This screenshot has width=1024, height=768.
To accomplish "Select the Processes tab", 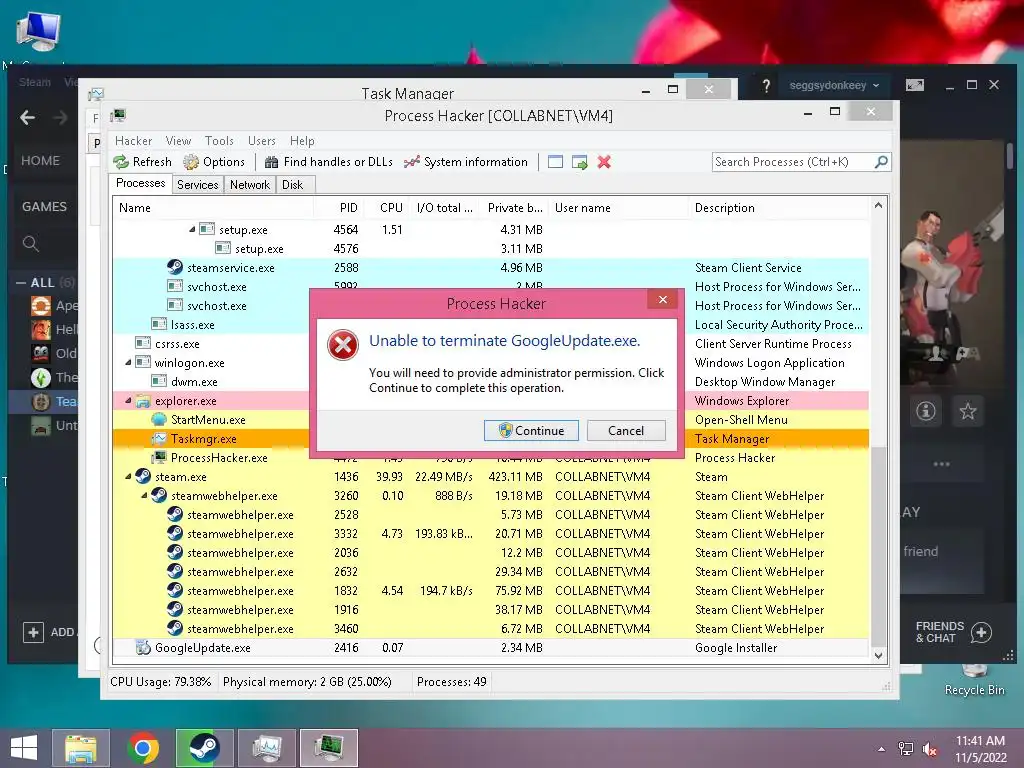I will point(140,184).
